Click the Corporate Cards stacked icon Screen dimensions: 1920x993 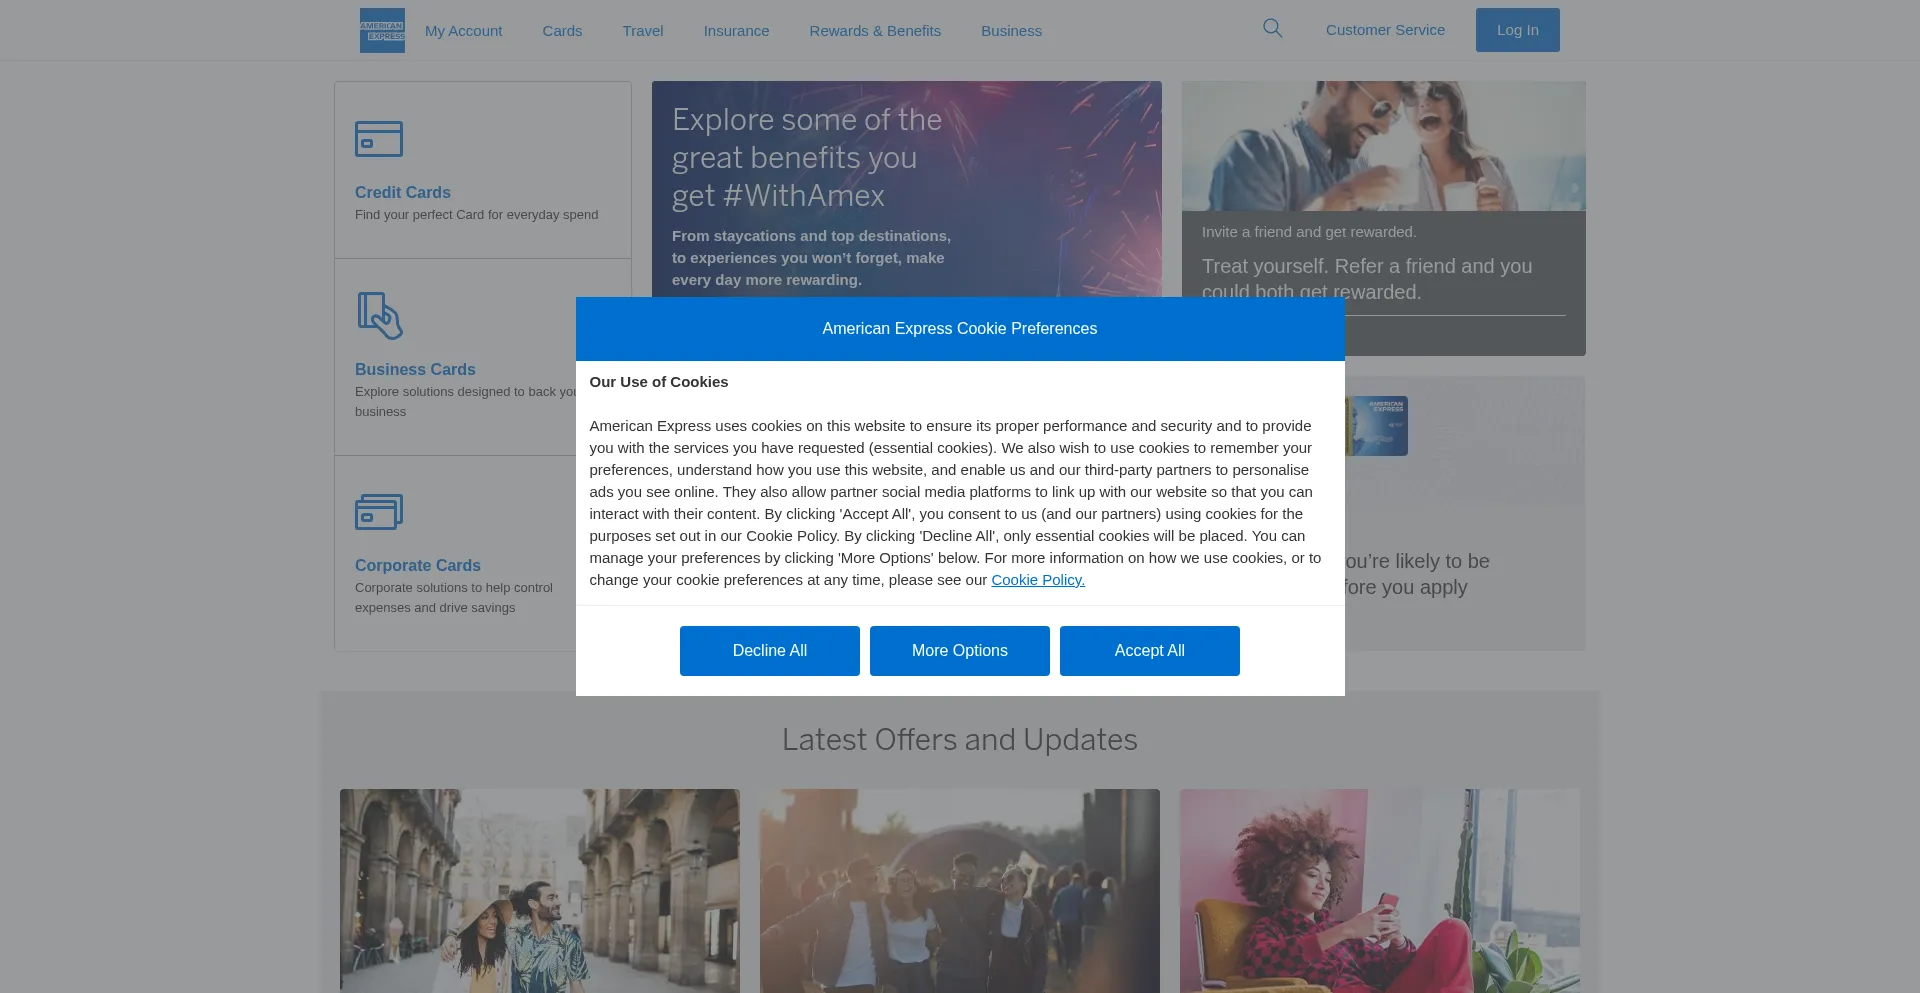point(379,512)
